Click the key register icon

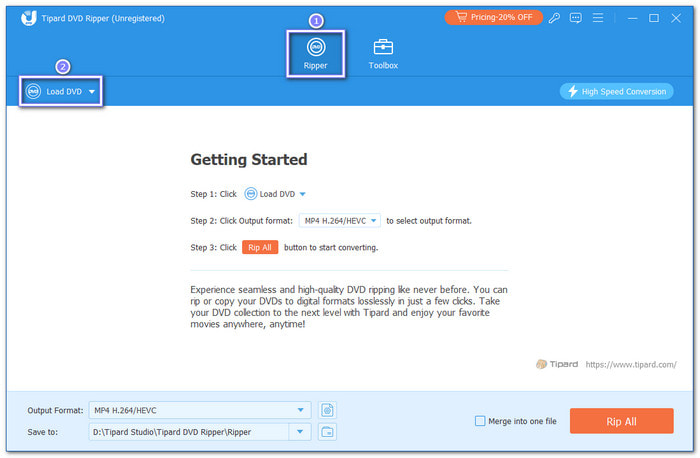point(554,18)
